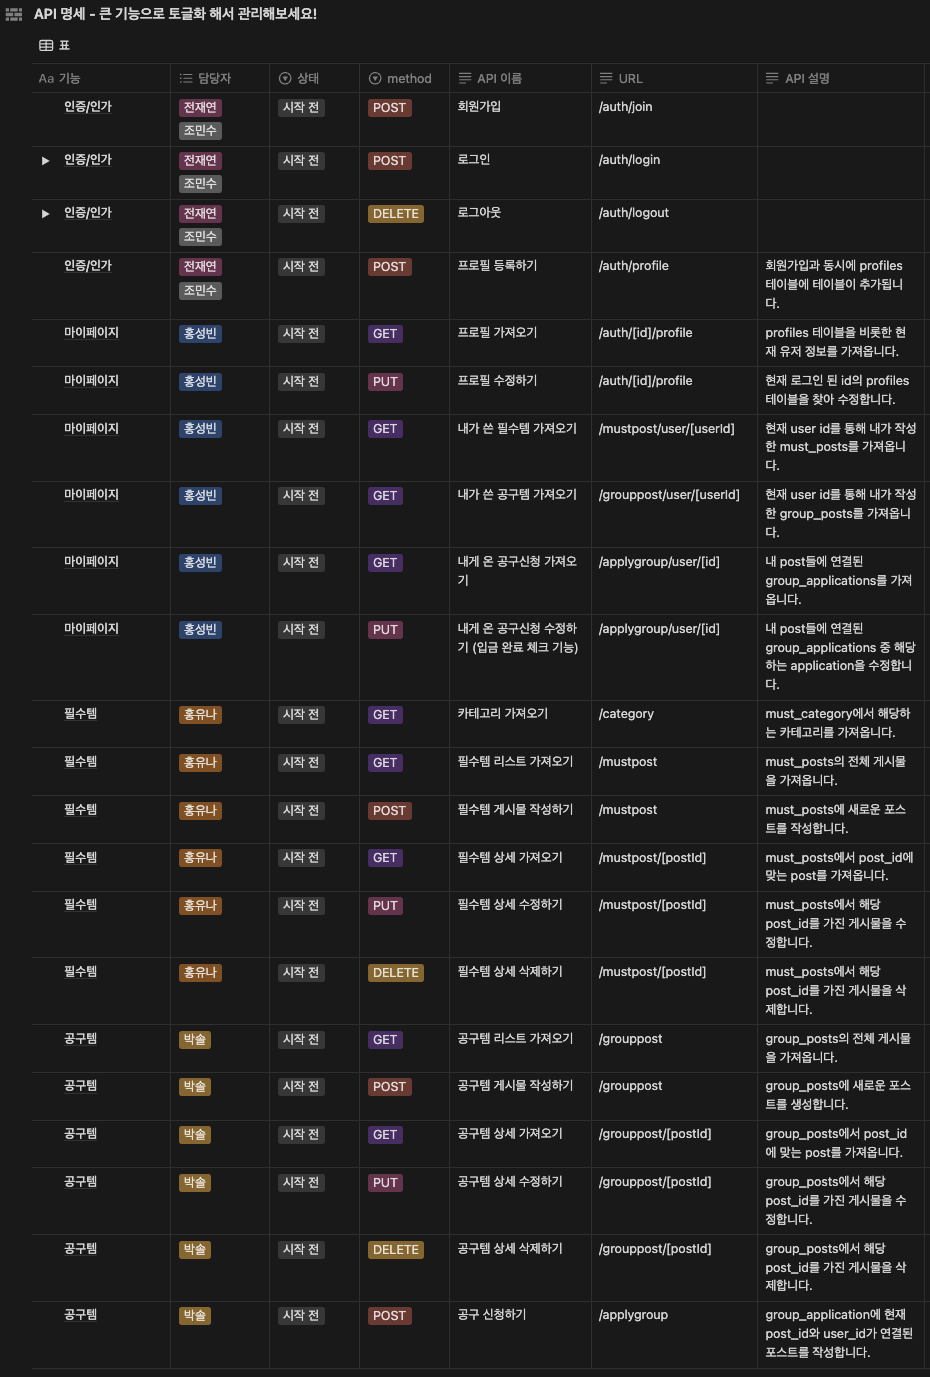Click the /auth/logout URL cell
930x1377 pixels.
[674, 225]
